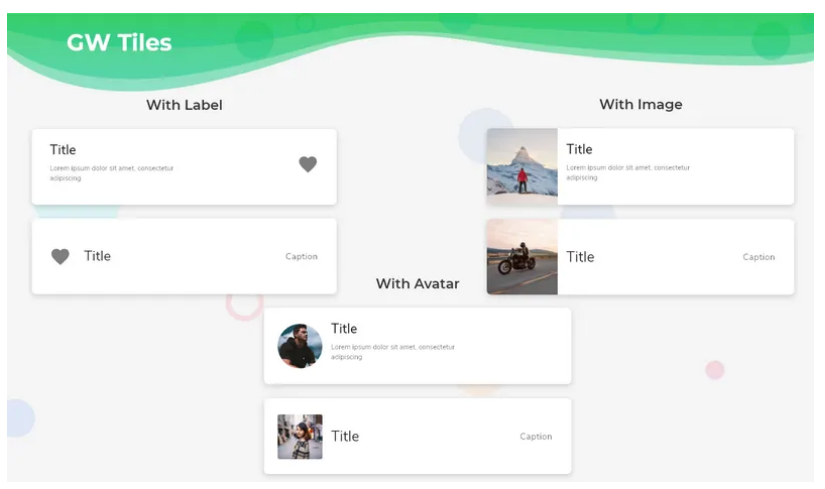Image resolution: width=825 pixels, height=489 pixels.
Task: Click Title beside the motorcycle image
Action: tap(580, 257)
